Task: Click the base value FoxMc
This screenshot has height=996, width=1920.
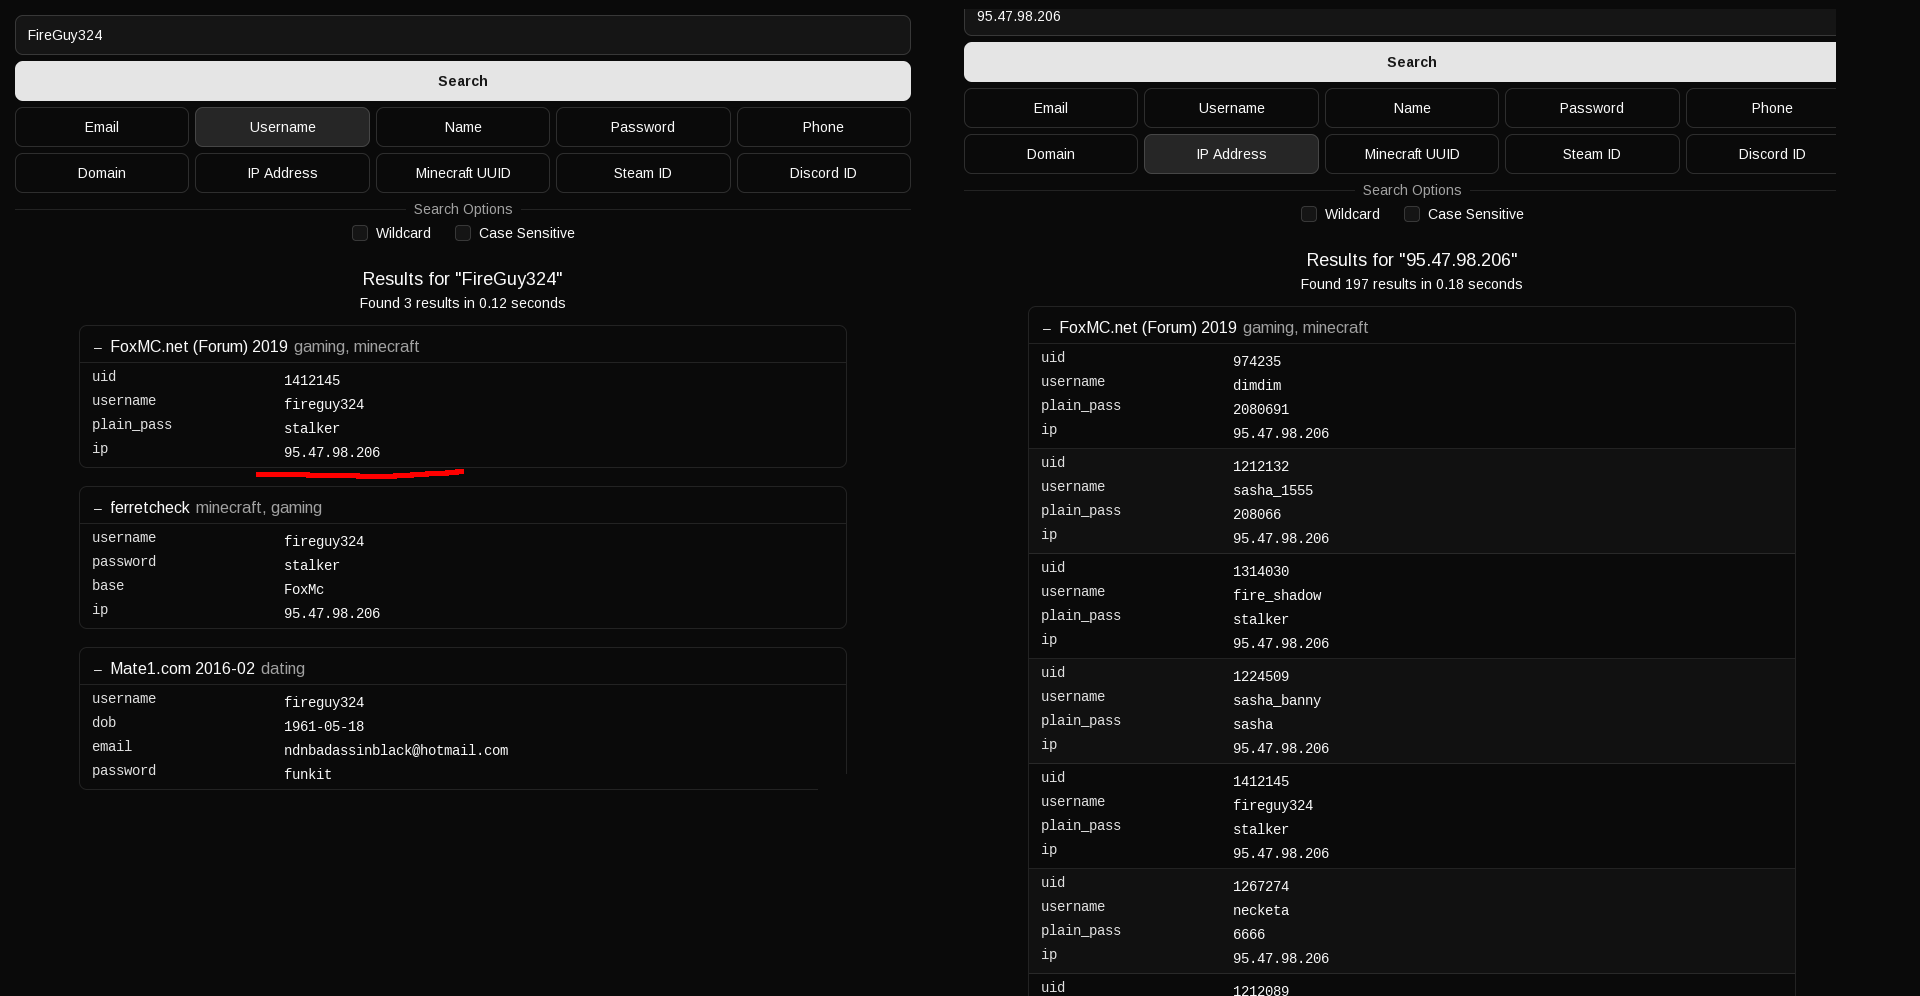Action: tap(304, 590)
